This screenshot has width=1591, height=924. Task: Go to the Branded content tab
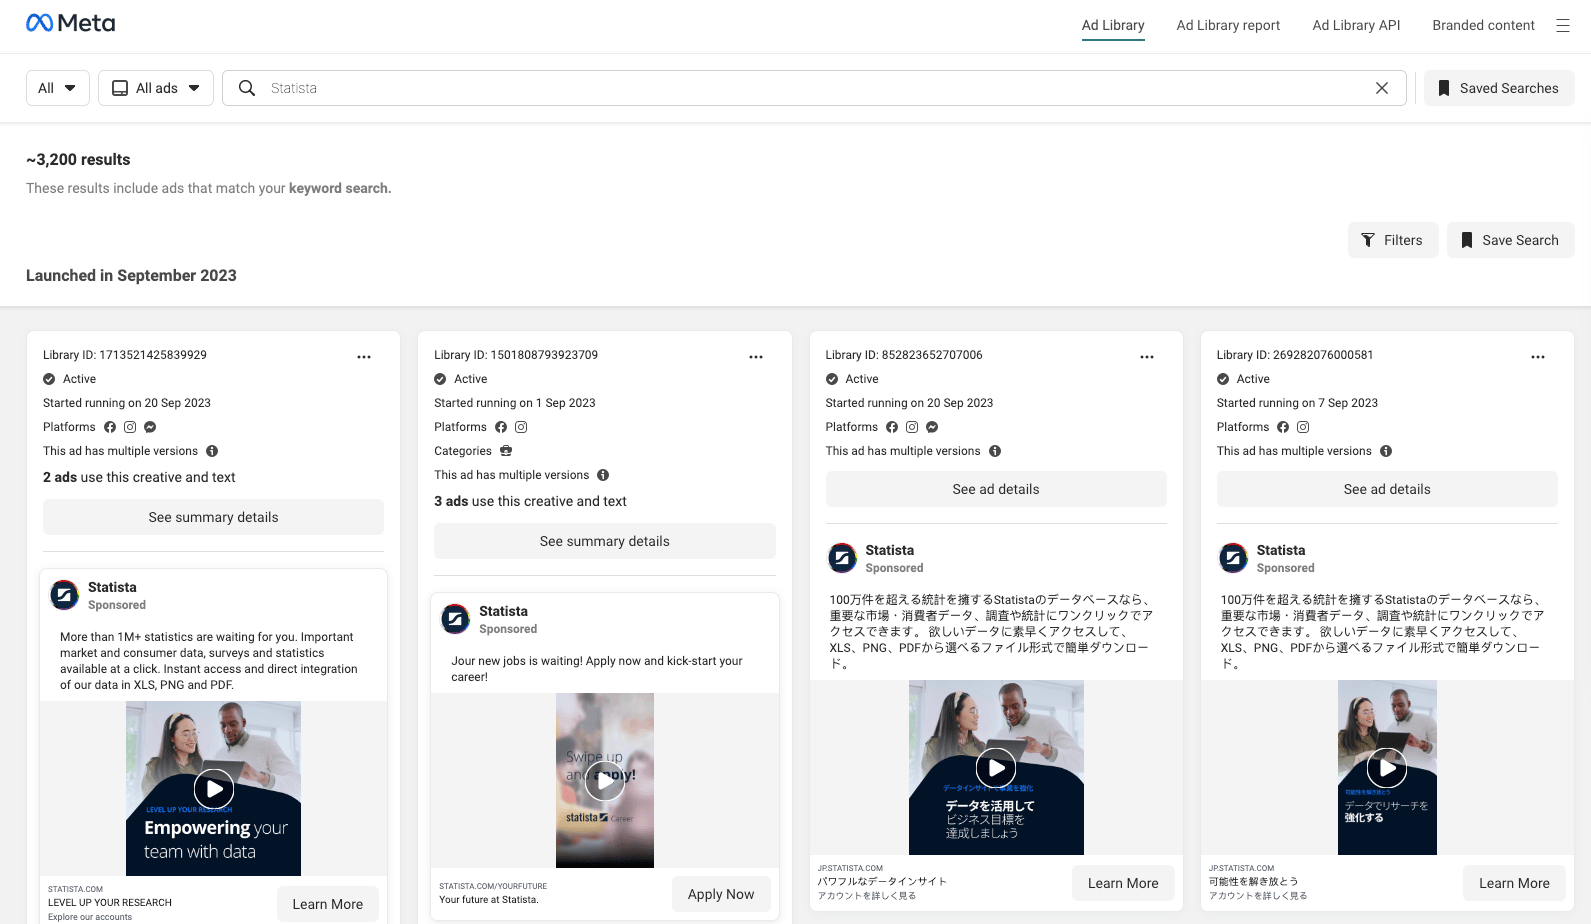tap(1482, 26)
